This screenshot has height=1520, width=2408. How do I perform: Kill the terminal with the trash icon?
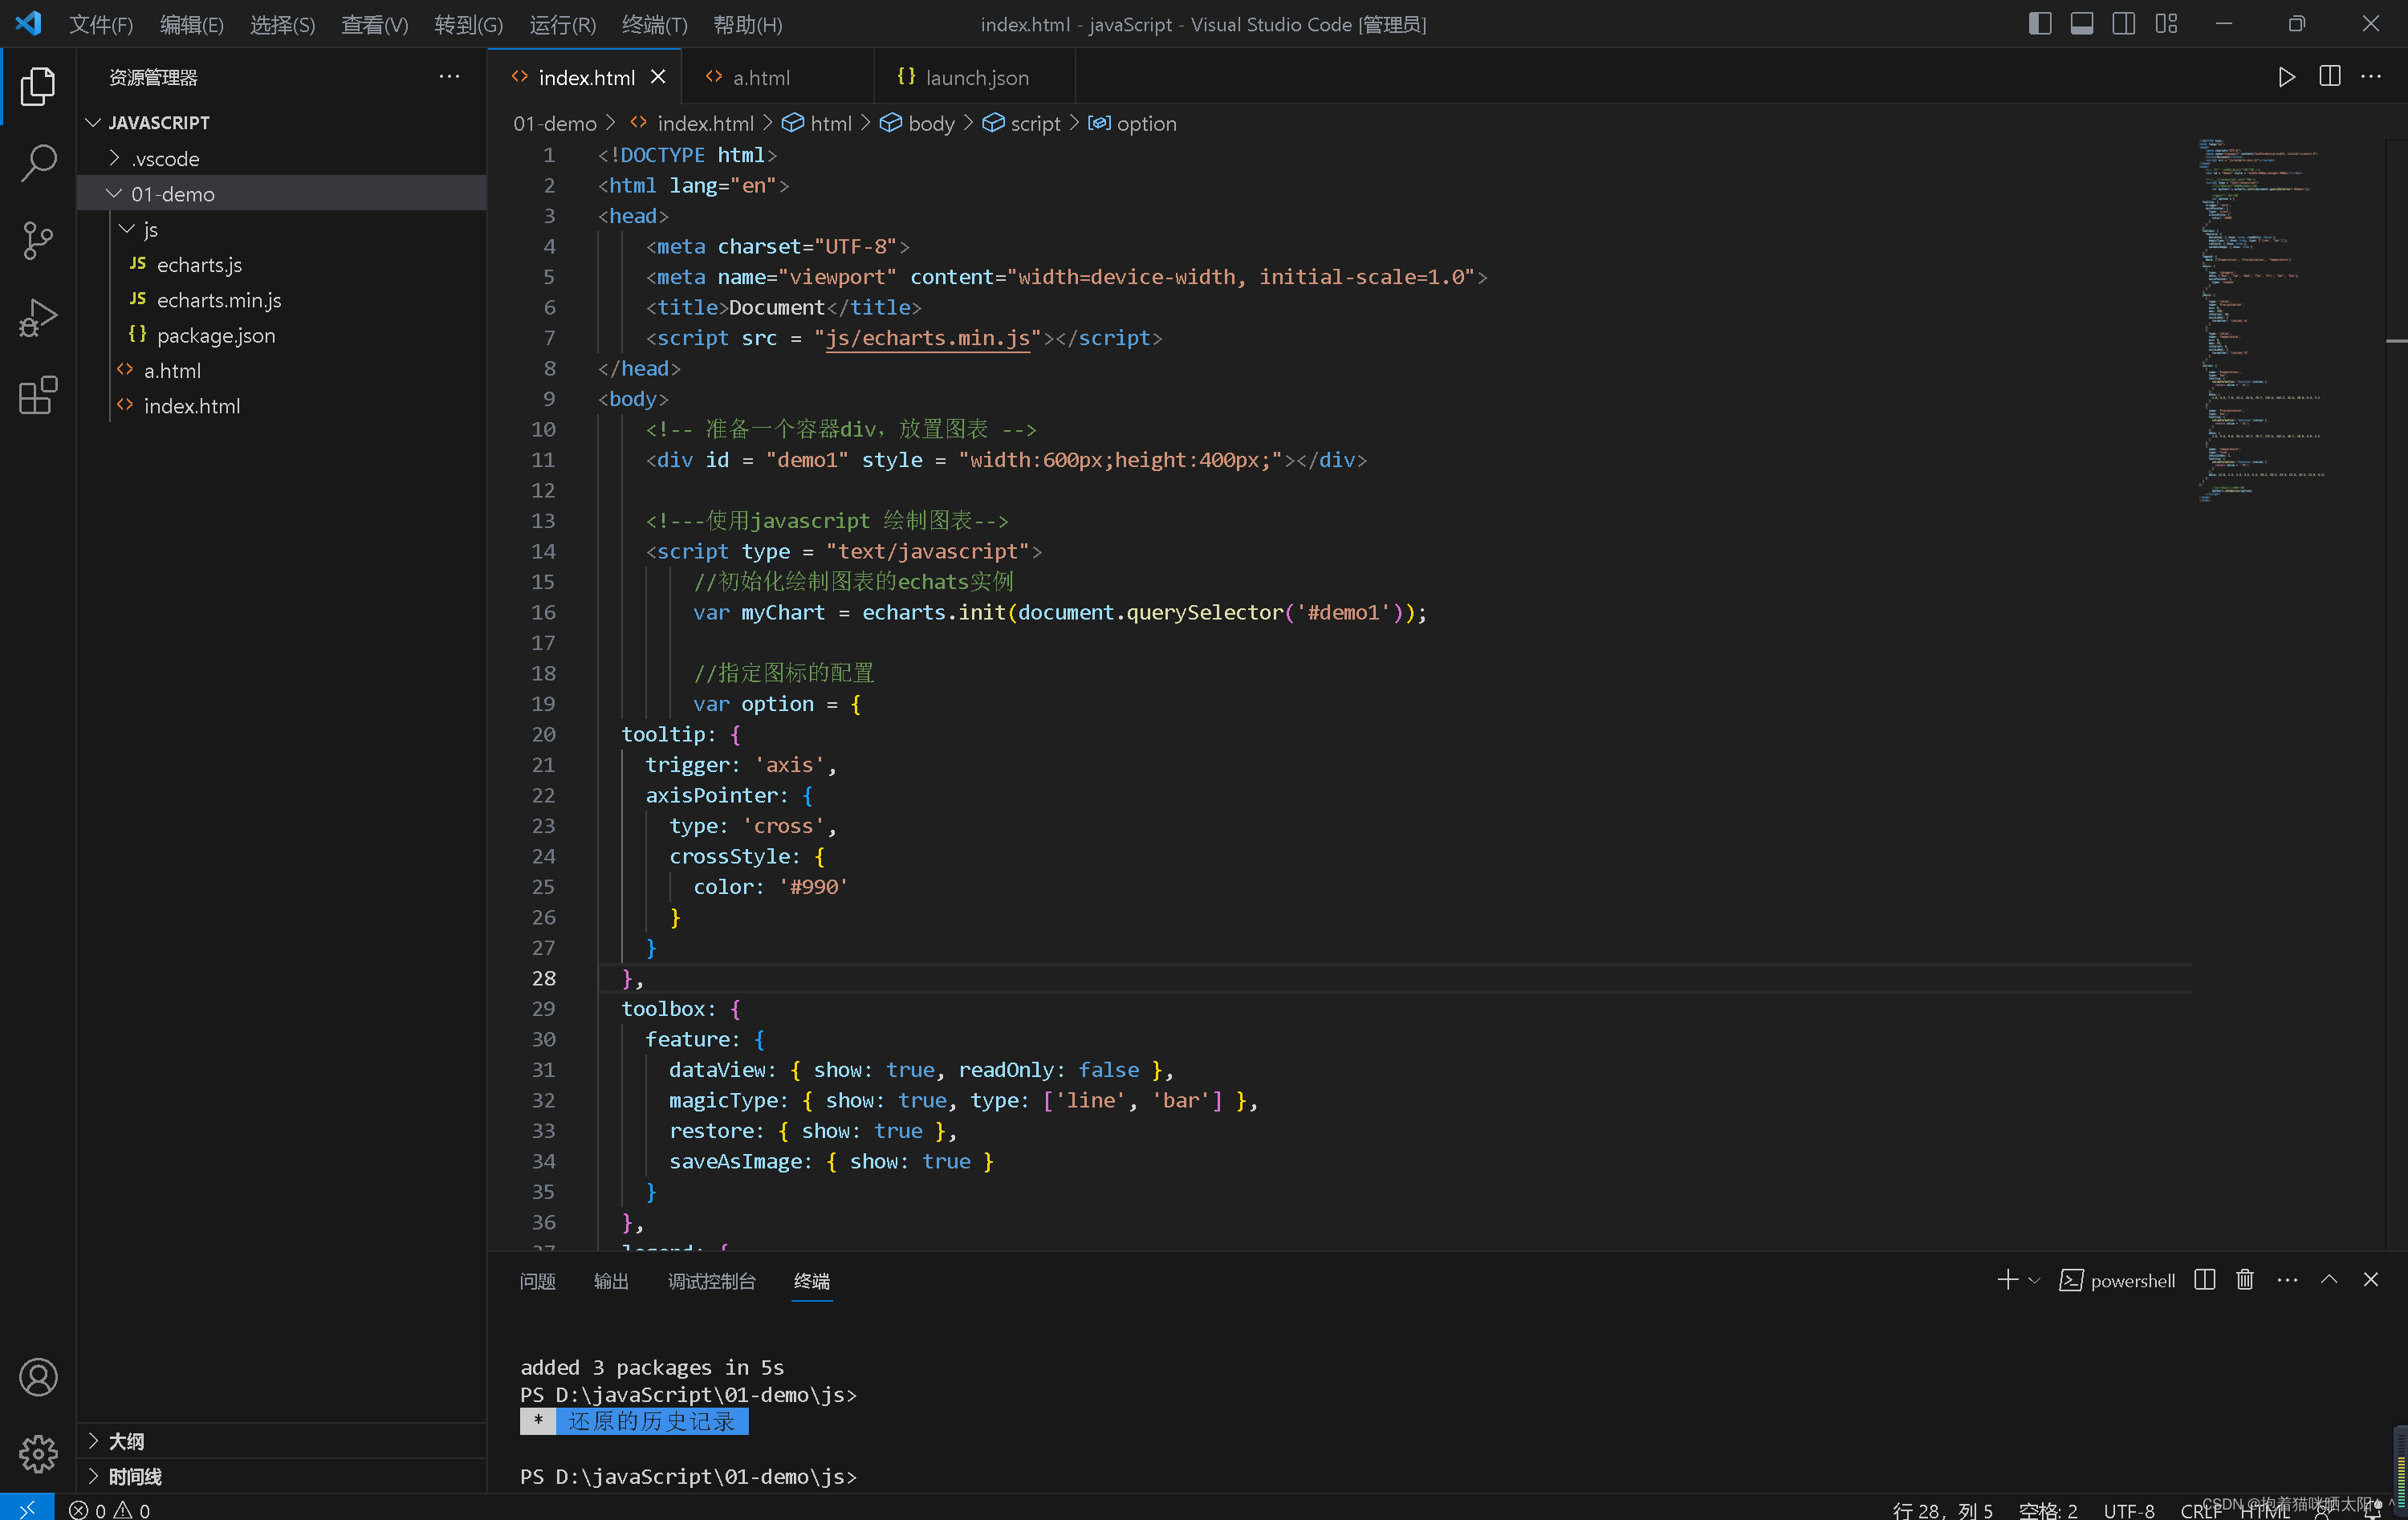(x=2244, y=1280)
